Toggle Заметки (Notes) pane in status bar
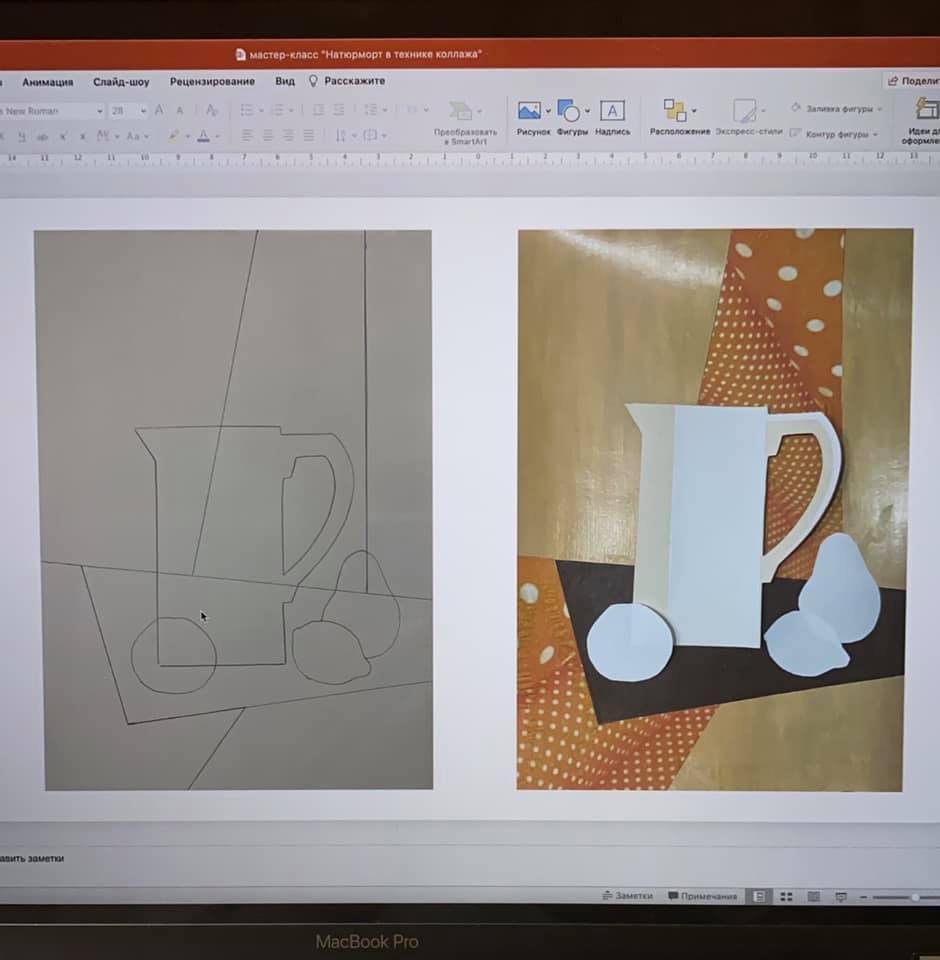The height and width of the screenshot is (960, 940). pos(627,896)
